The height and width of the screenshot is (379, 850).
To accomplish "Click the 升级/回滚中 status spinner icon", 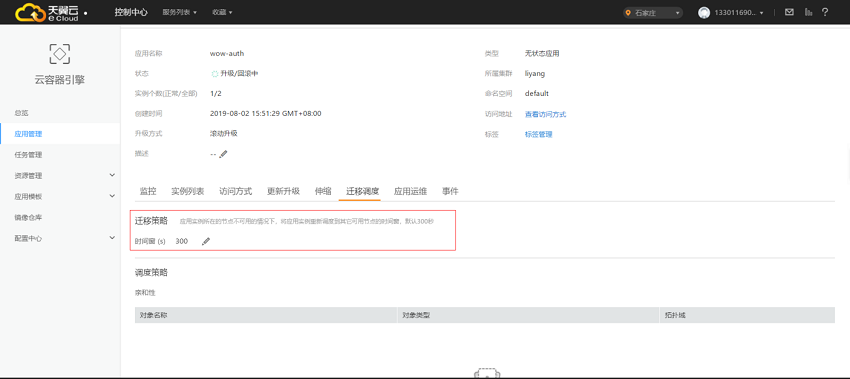I will pyautogui.click(x=215, y=73).
